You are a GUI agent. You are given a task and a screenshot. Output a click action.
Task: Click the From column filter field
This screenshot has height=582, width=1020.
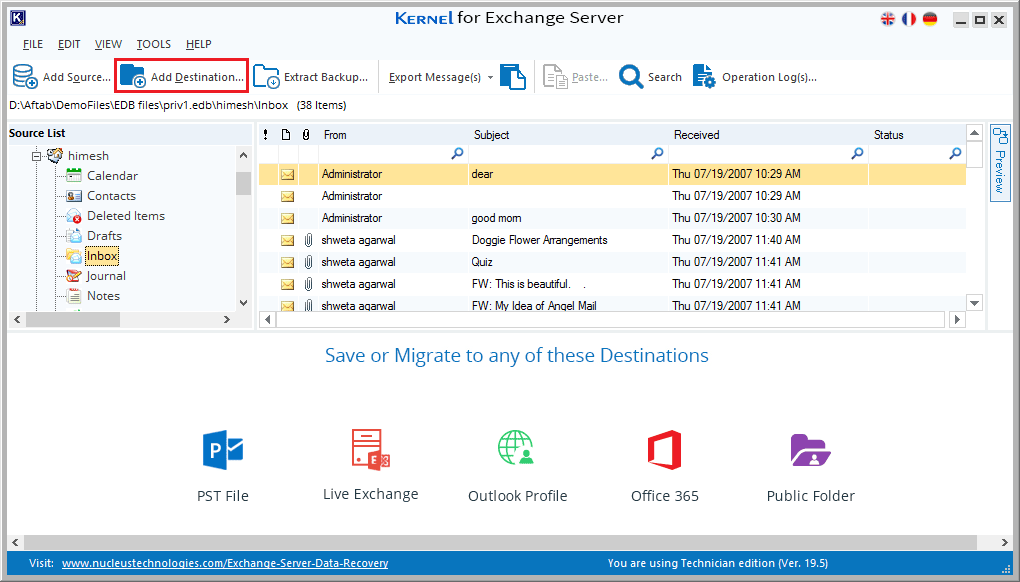(x=392, y=153)
